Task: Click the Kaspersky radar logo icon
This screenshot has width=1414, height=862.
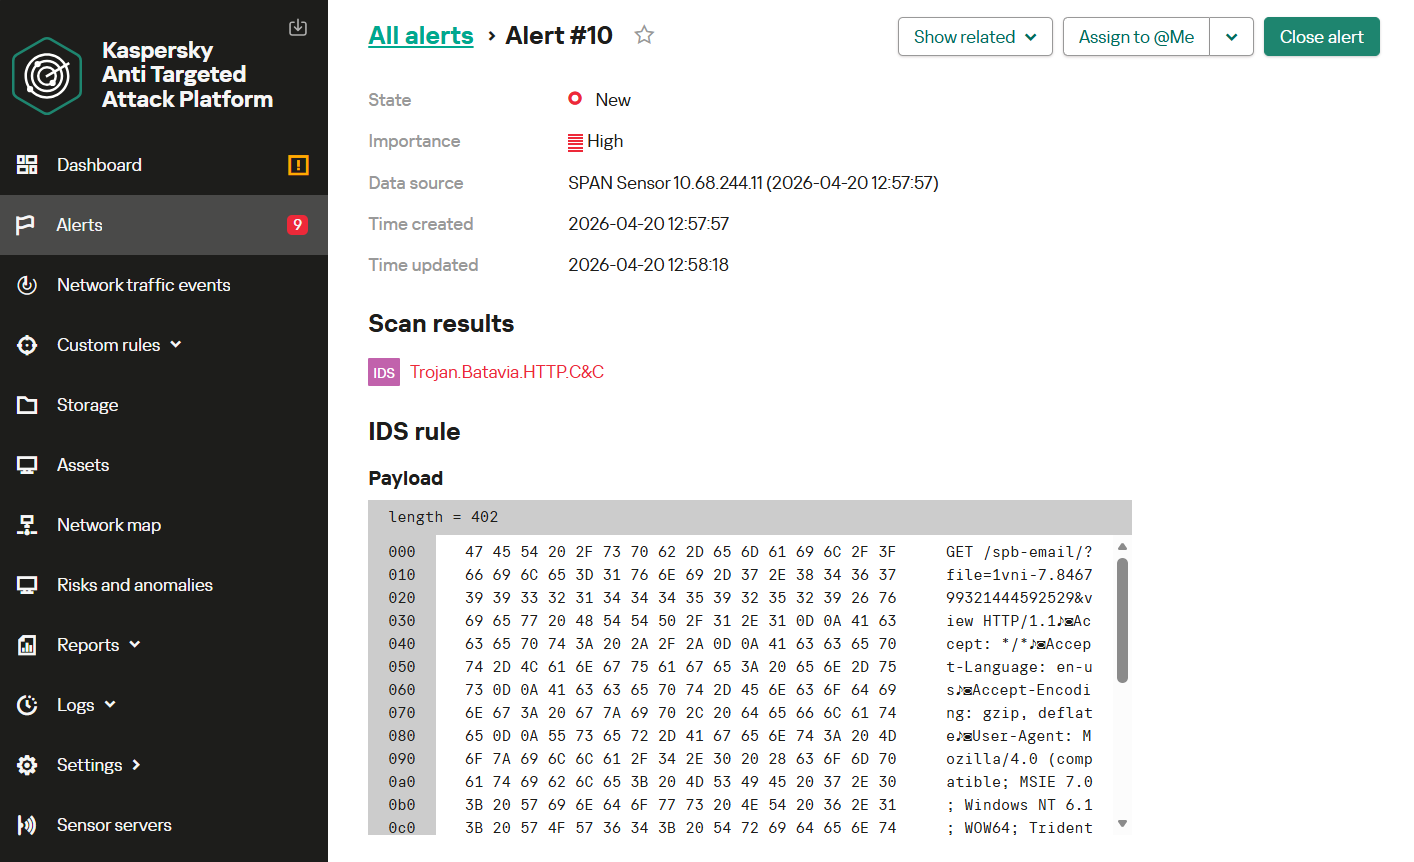Action: click(47, 76)
